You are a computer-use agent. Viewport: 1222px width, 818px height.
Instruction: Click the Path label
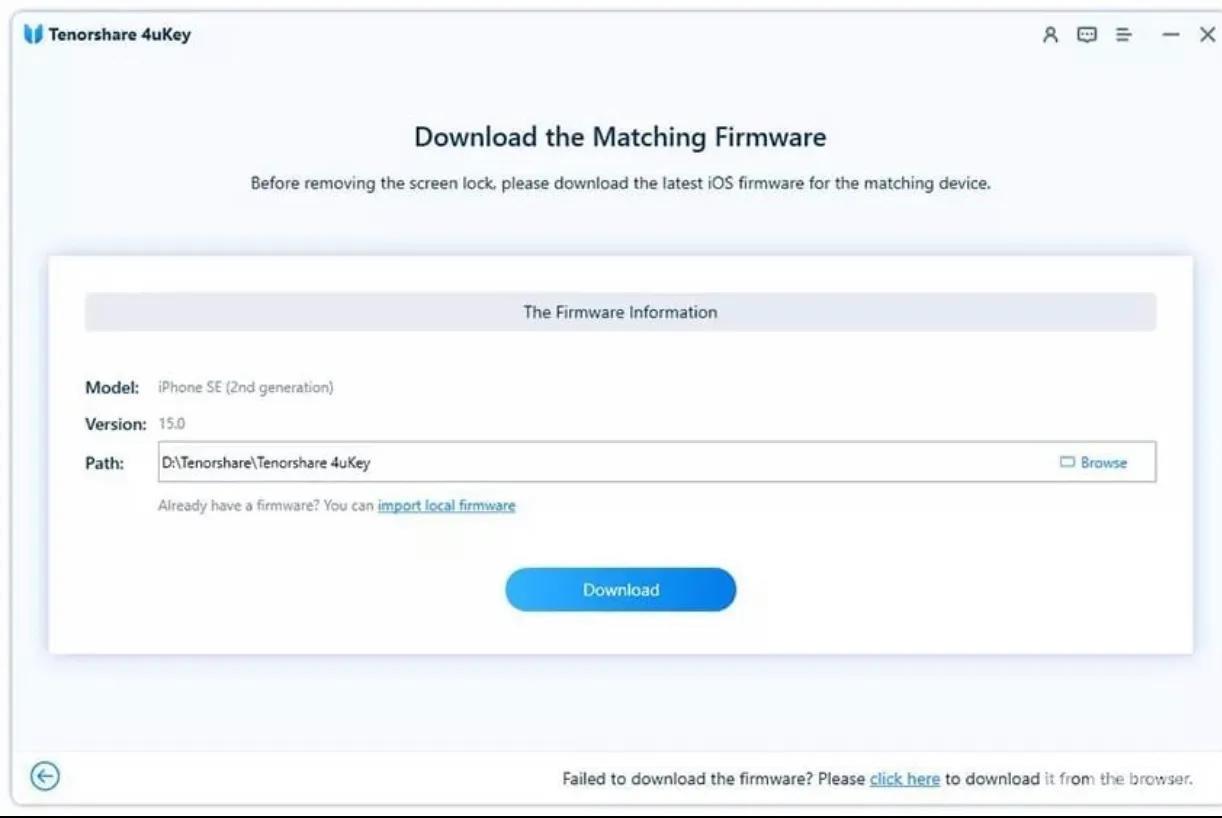click(x=104, y=463)
